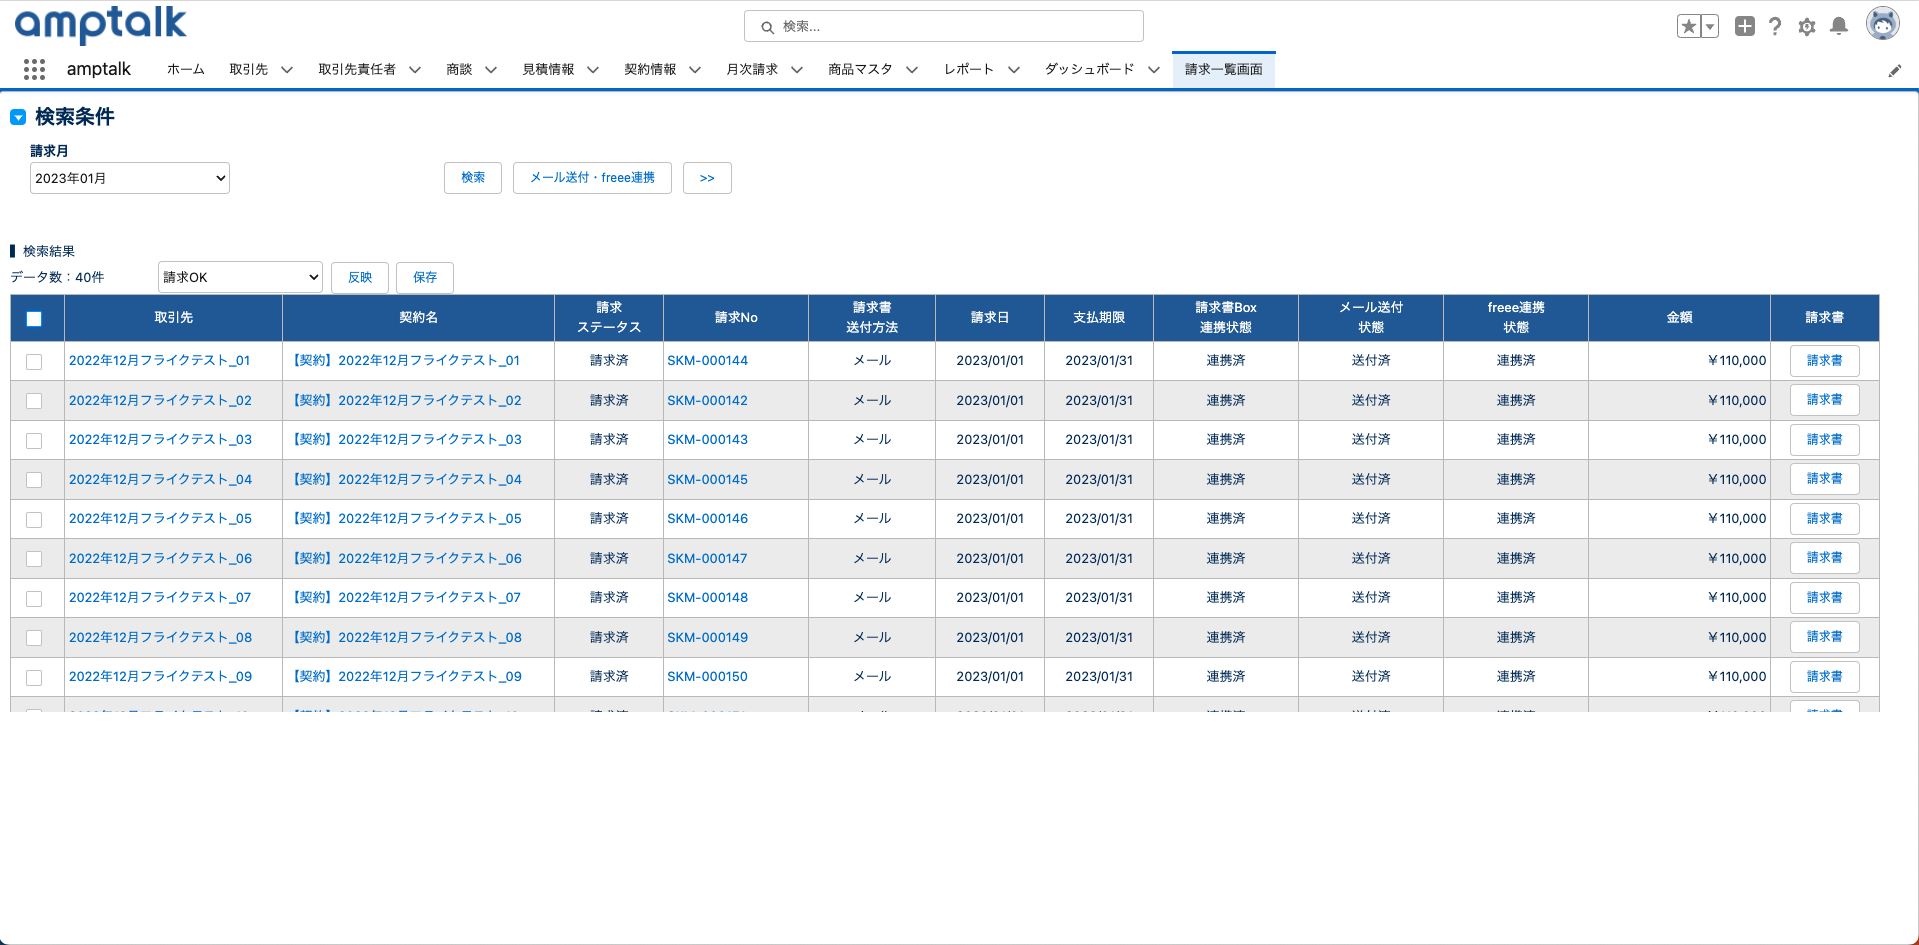Check the row for フライクテスト_03

pyautogui.click(x=34, y=441)
